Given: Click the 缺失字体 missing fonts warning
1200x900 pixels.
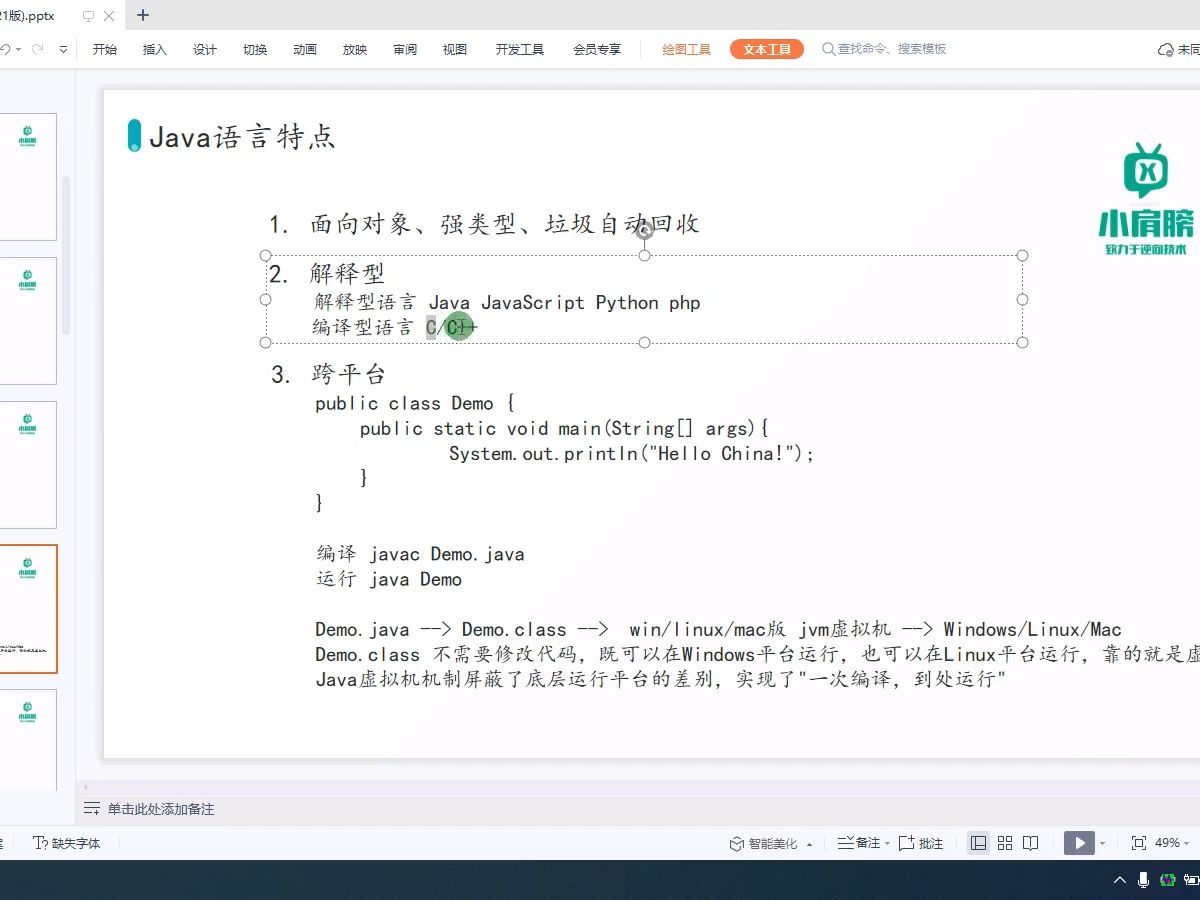Looking at the screenshot, I should point(66,843).
